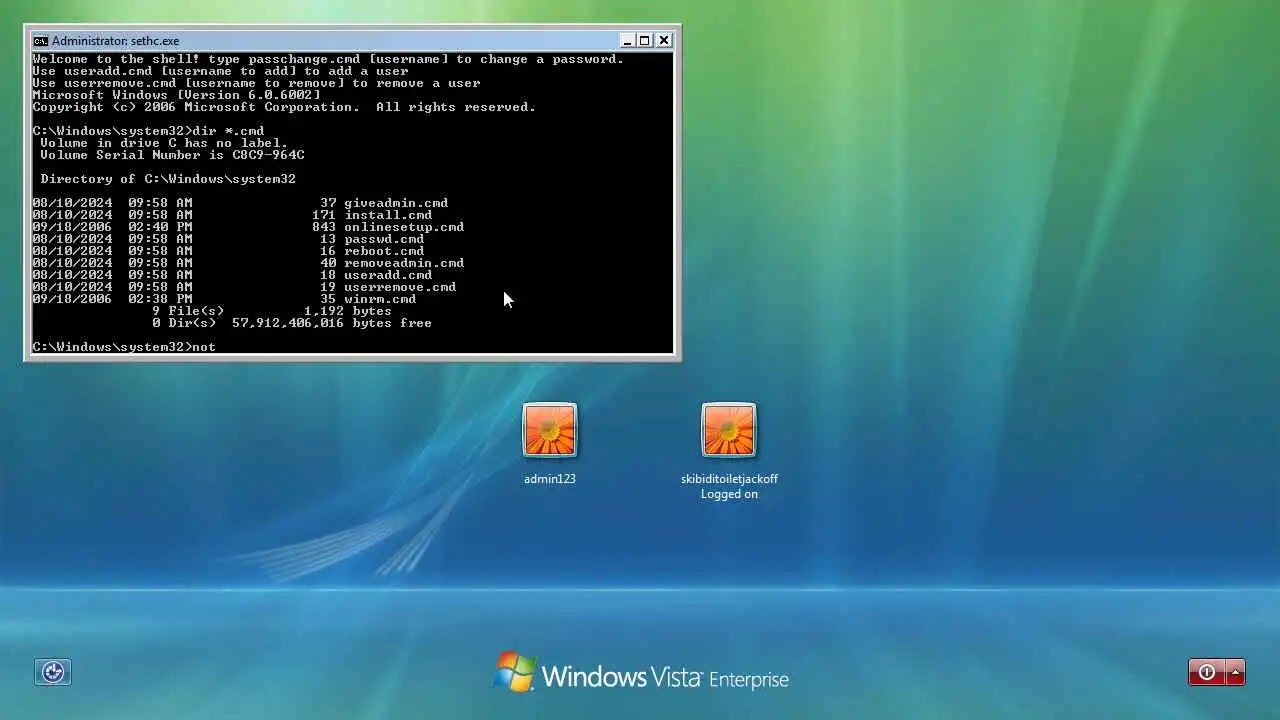Select the skibiditoiletjackoff user account picture
Screen dimensions: 1280x720
[x=729, y=430]
